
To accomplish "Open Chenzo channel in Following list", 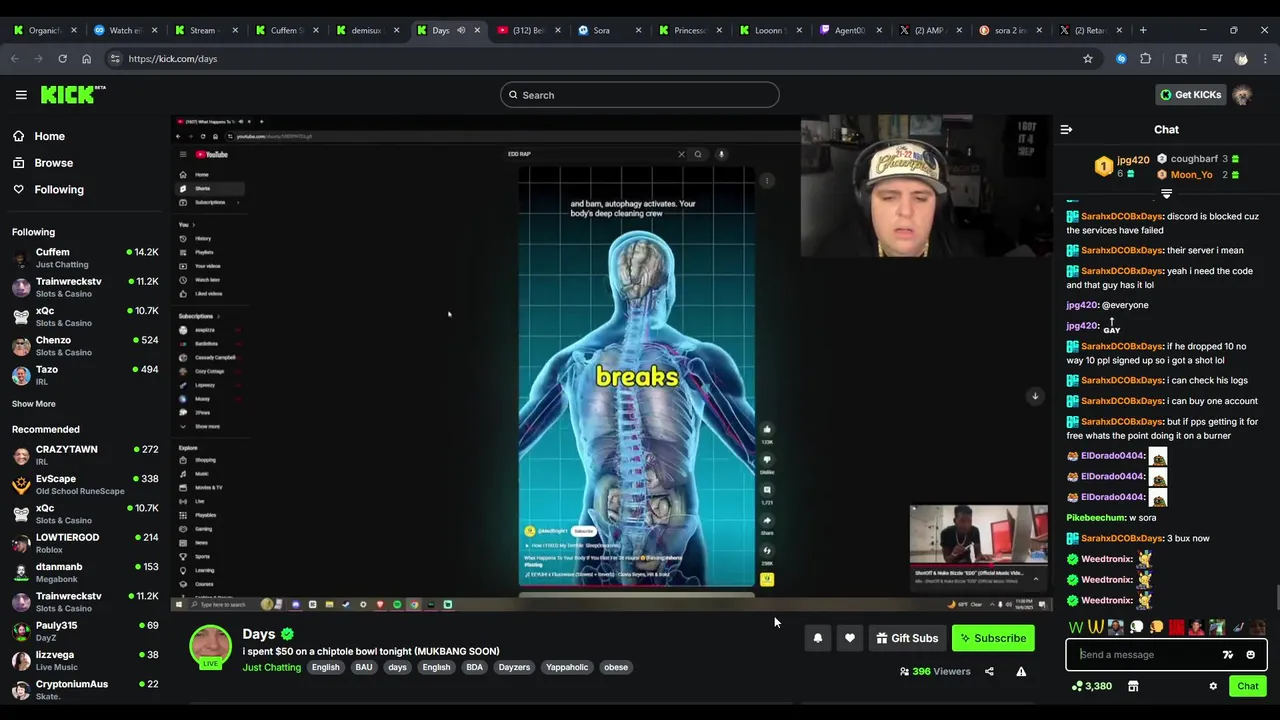I will pyautogui.click(x=85, y=346).
